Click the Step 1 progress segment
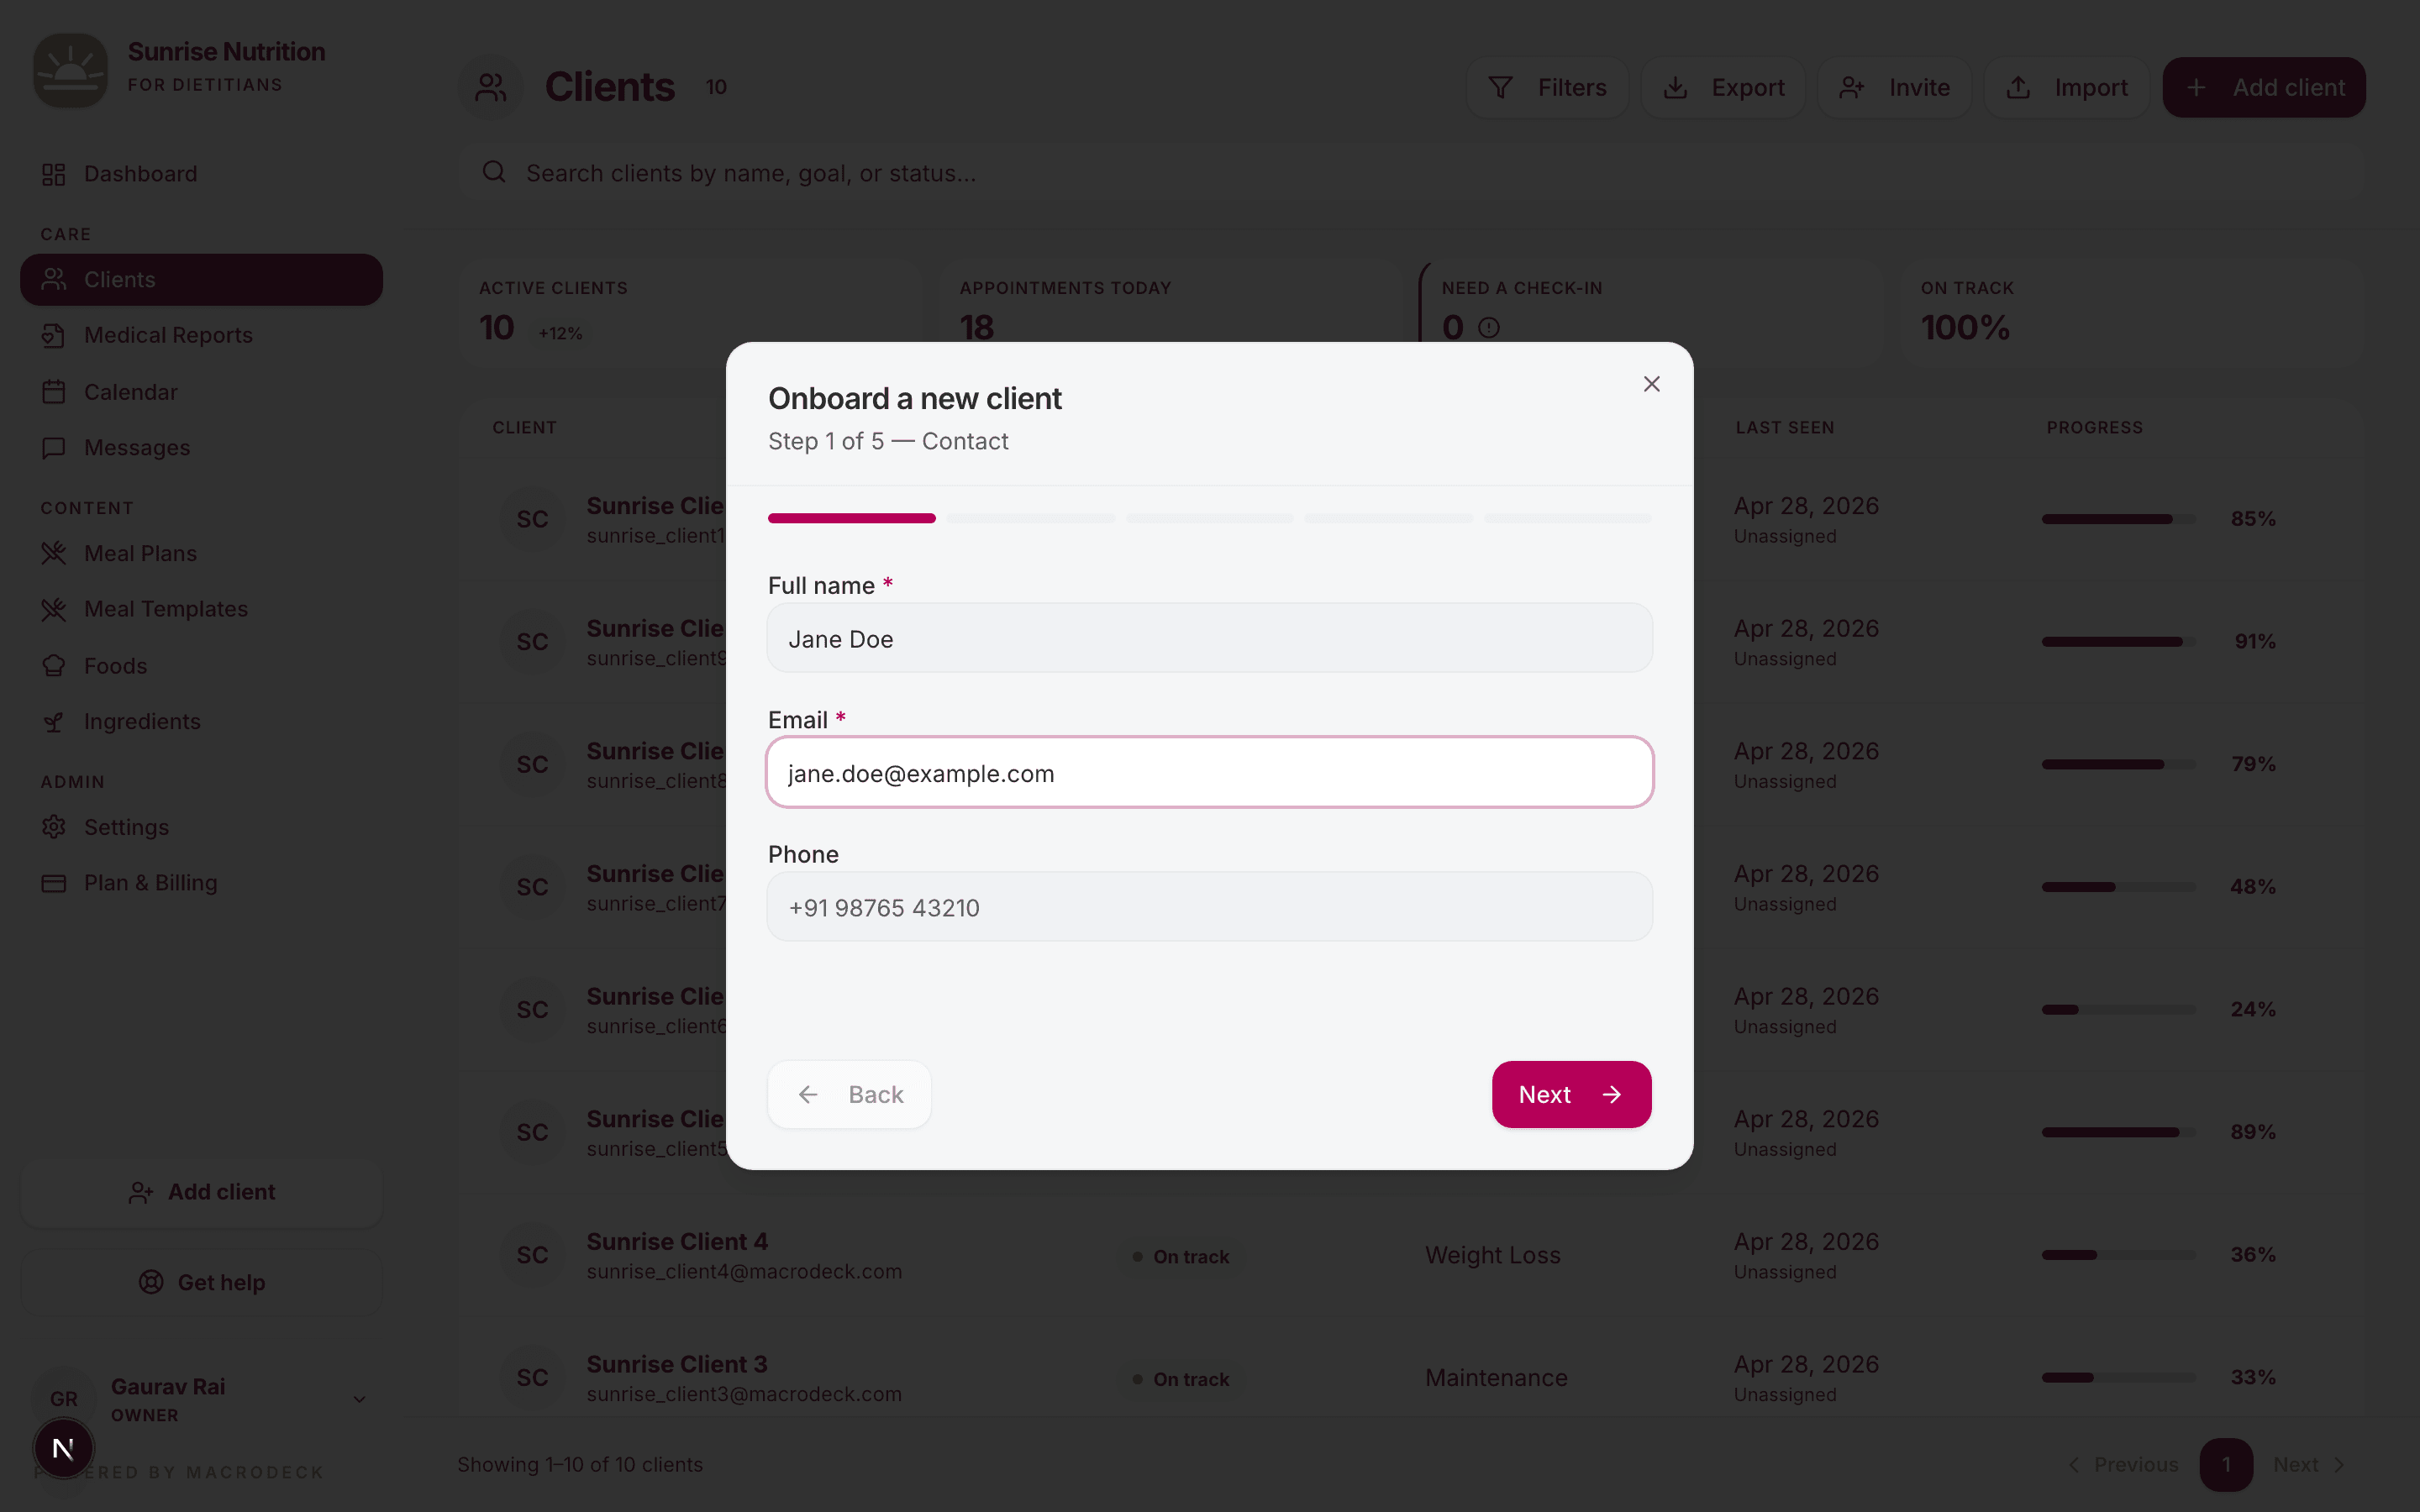 pos(851,518)
